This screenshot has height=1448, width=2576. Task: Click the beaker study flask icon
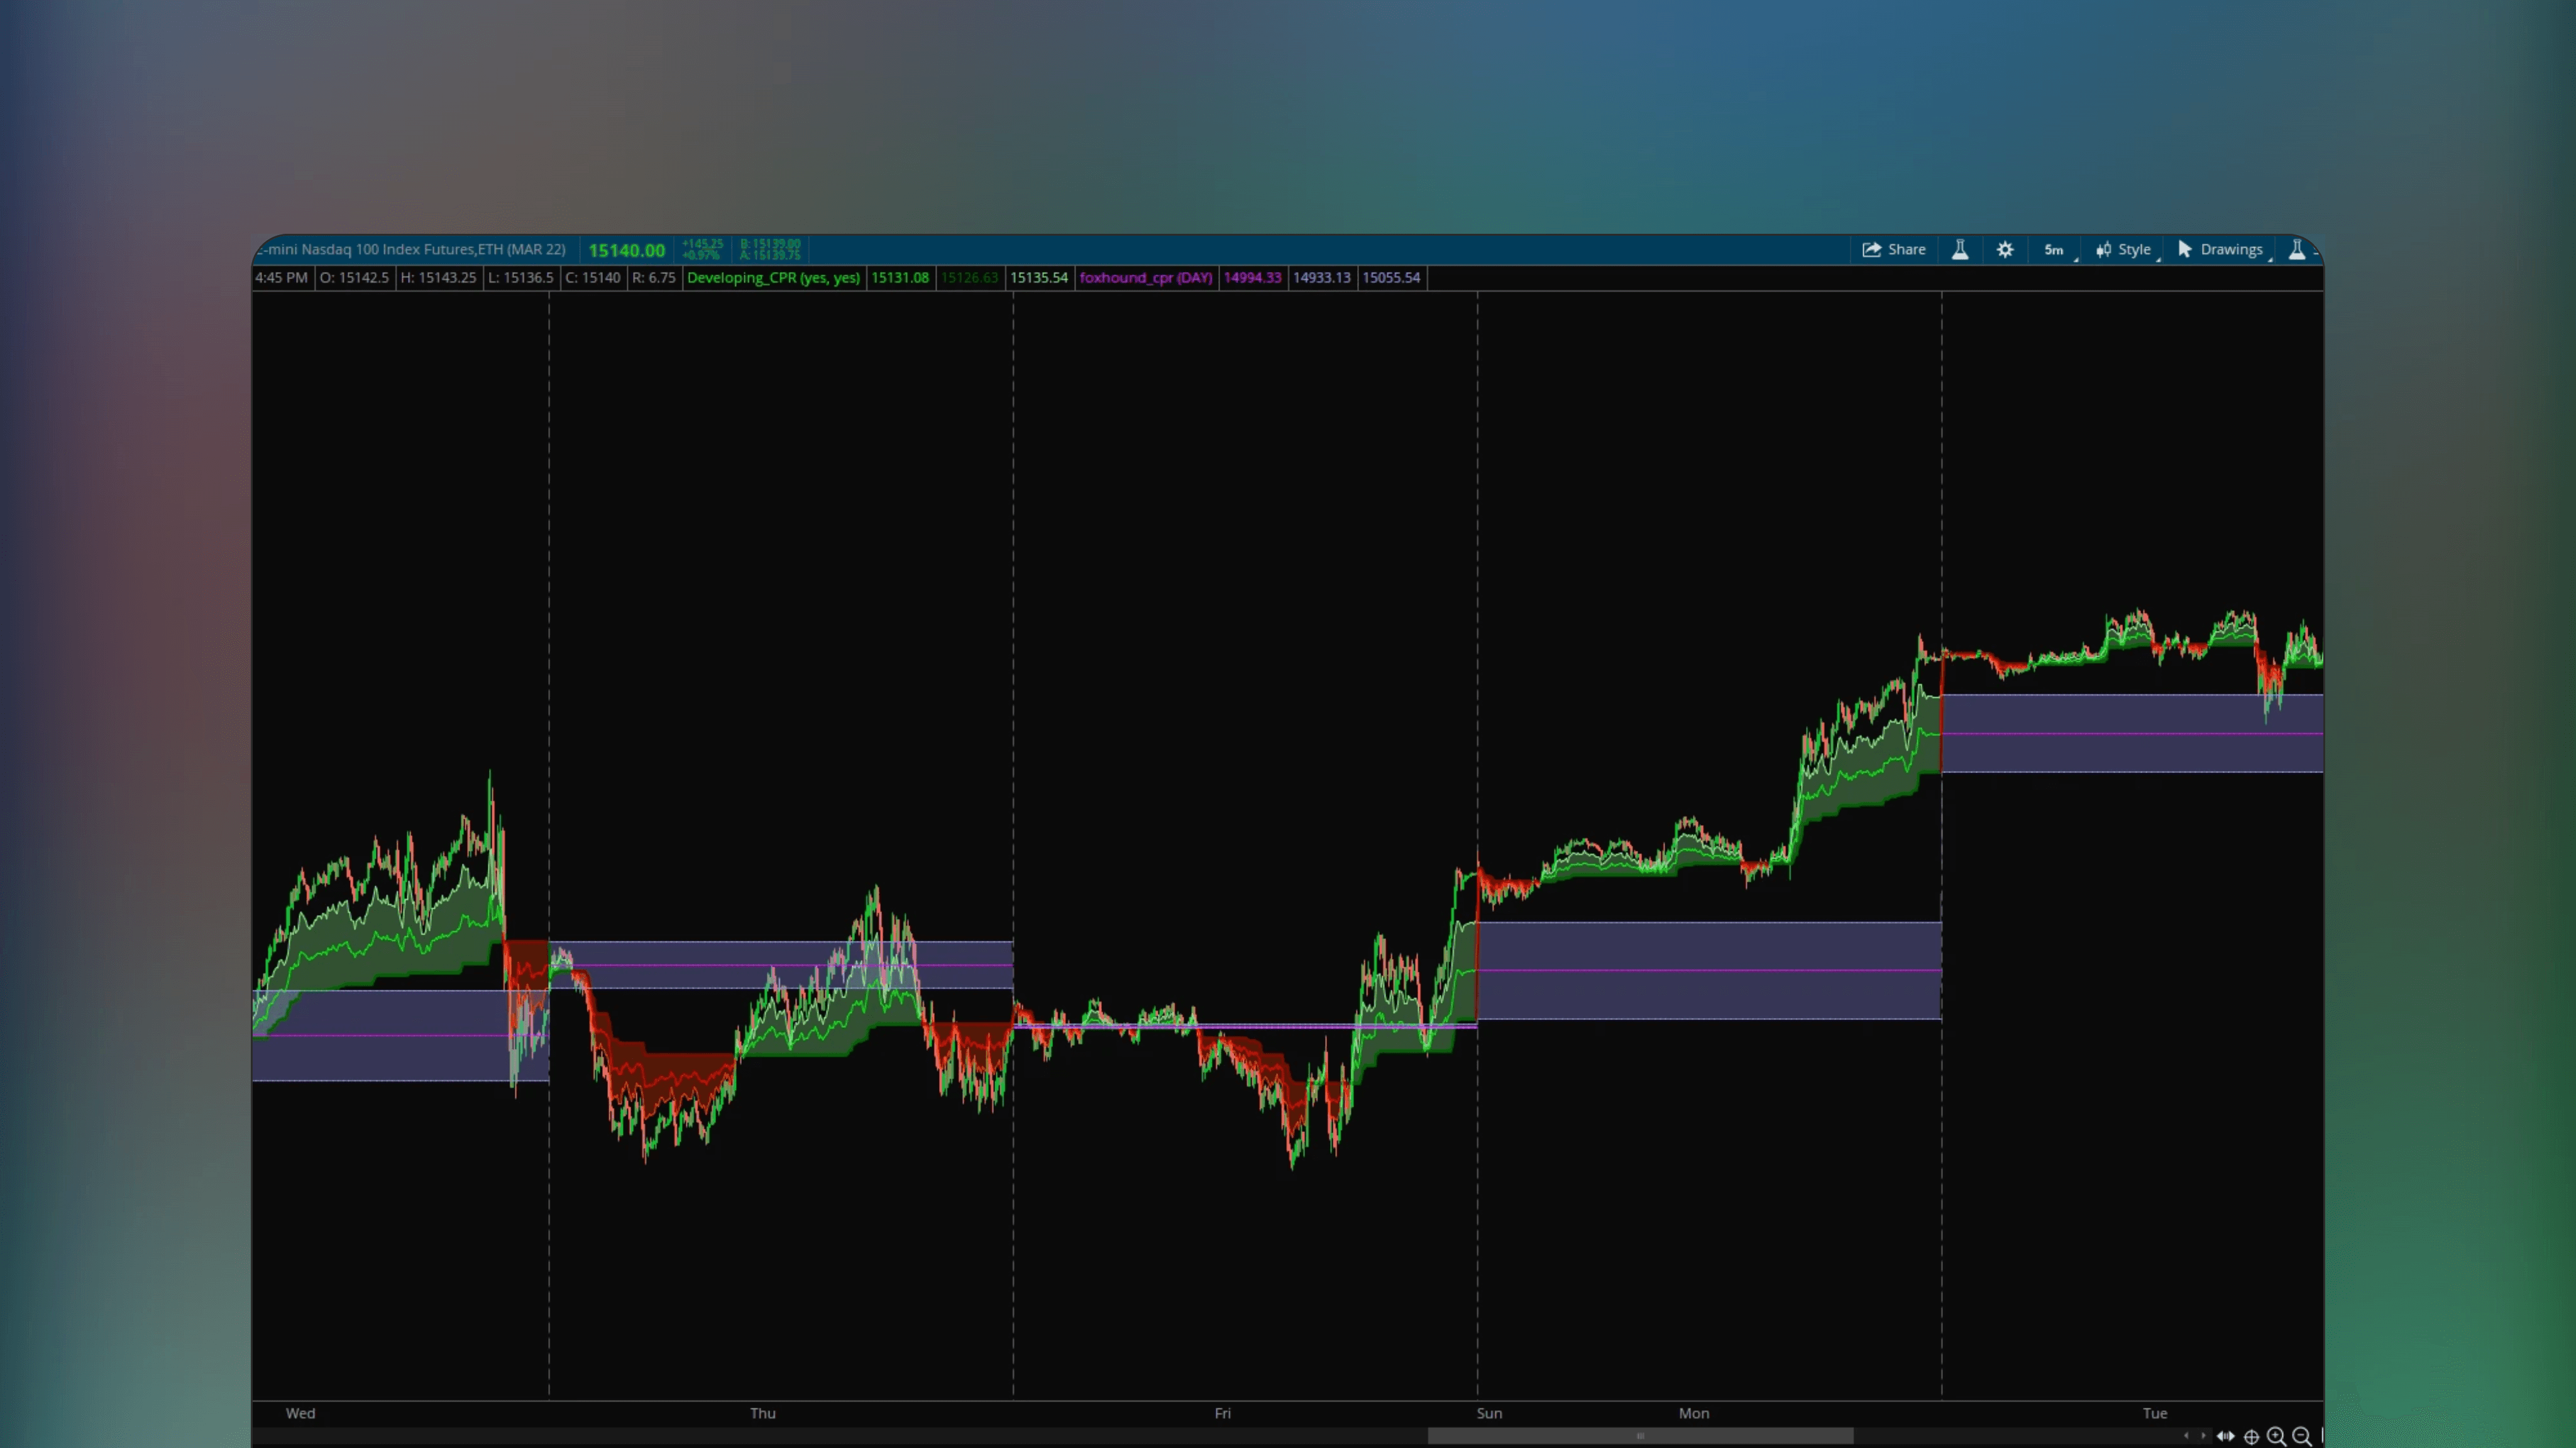pyautogui.click(x=1960, y=250)
